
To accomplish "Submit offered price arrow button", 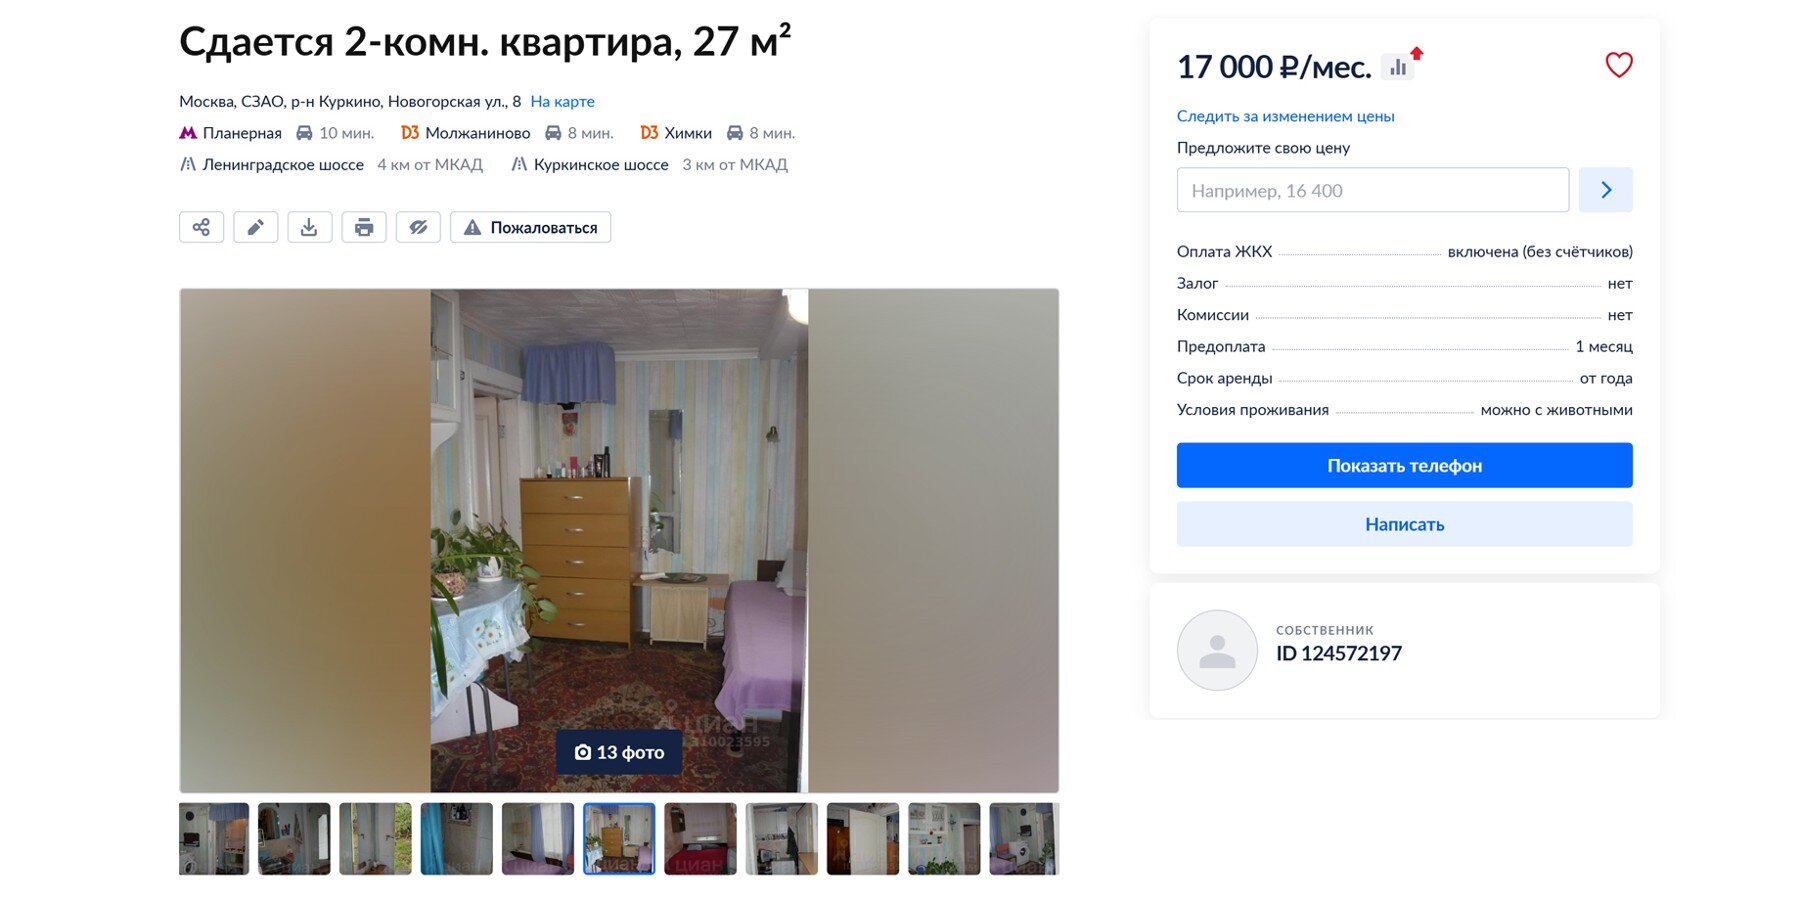I will (x=1605, y=190).
